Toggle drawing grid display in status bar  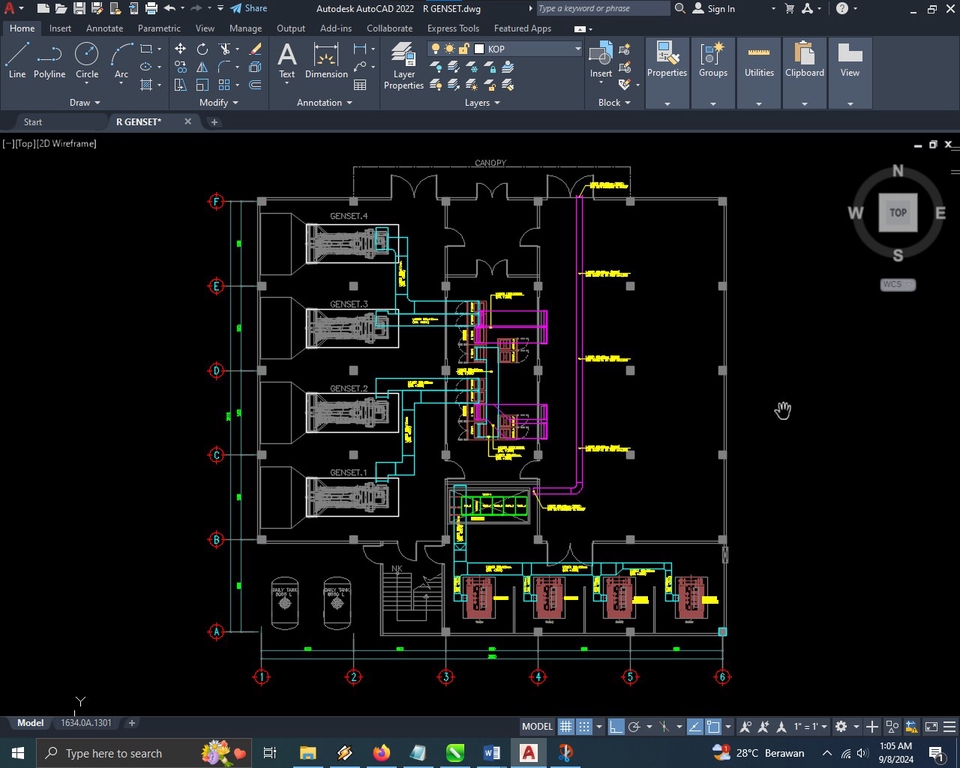(x=566, y=726)
